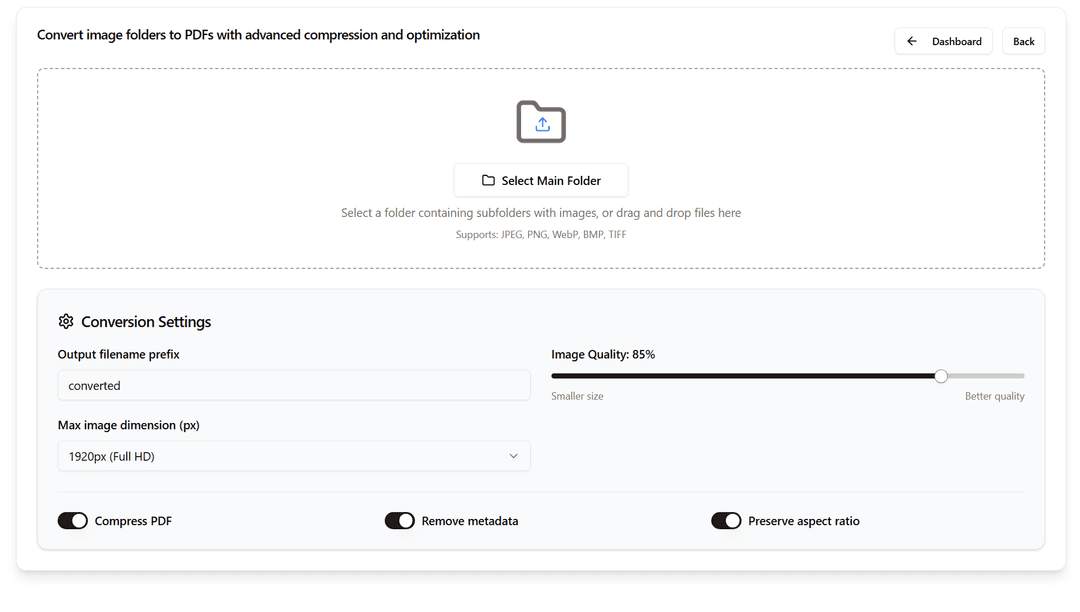Click the Preserve aspect ratio label
The height and width of the screenshot is (612, 1080).
[x=804, y=521]
